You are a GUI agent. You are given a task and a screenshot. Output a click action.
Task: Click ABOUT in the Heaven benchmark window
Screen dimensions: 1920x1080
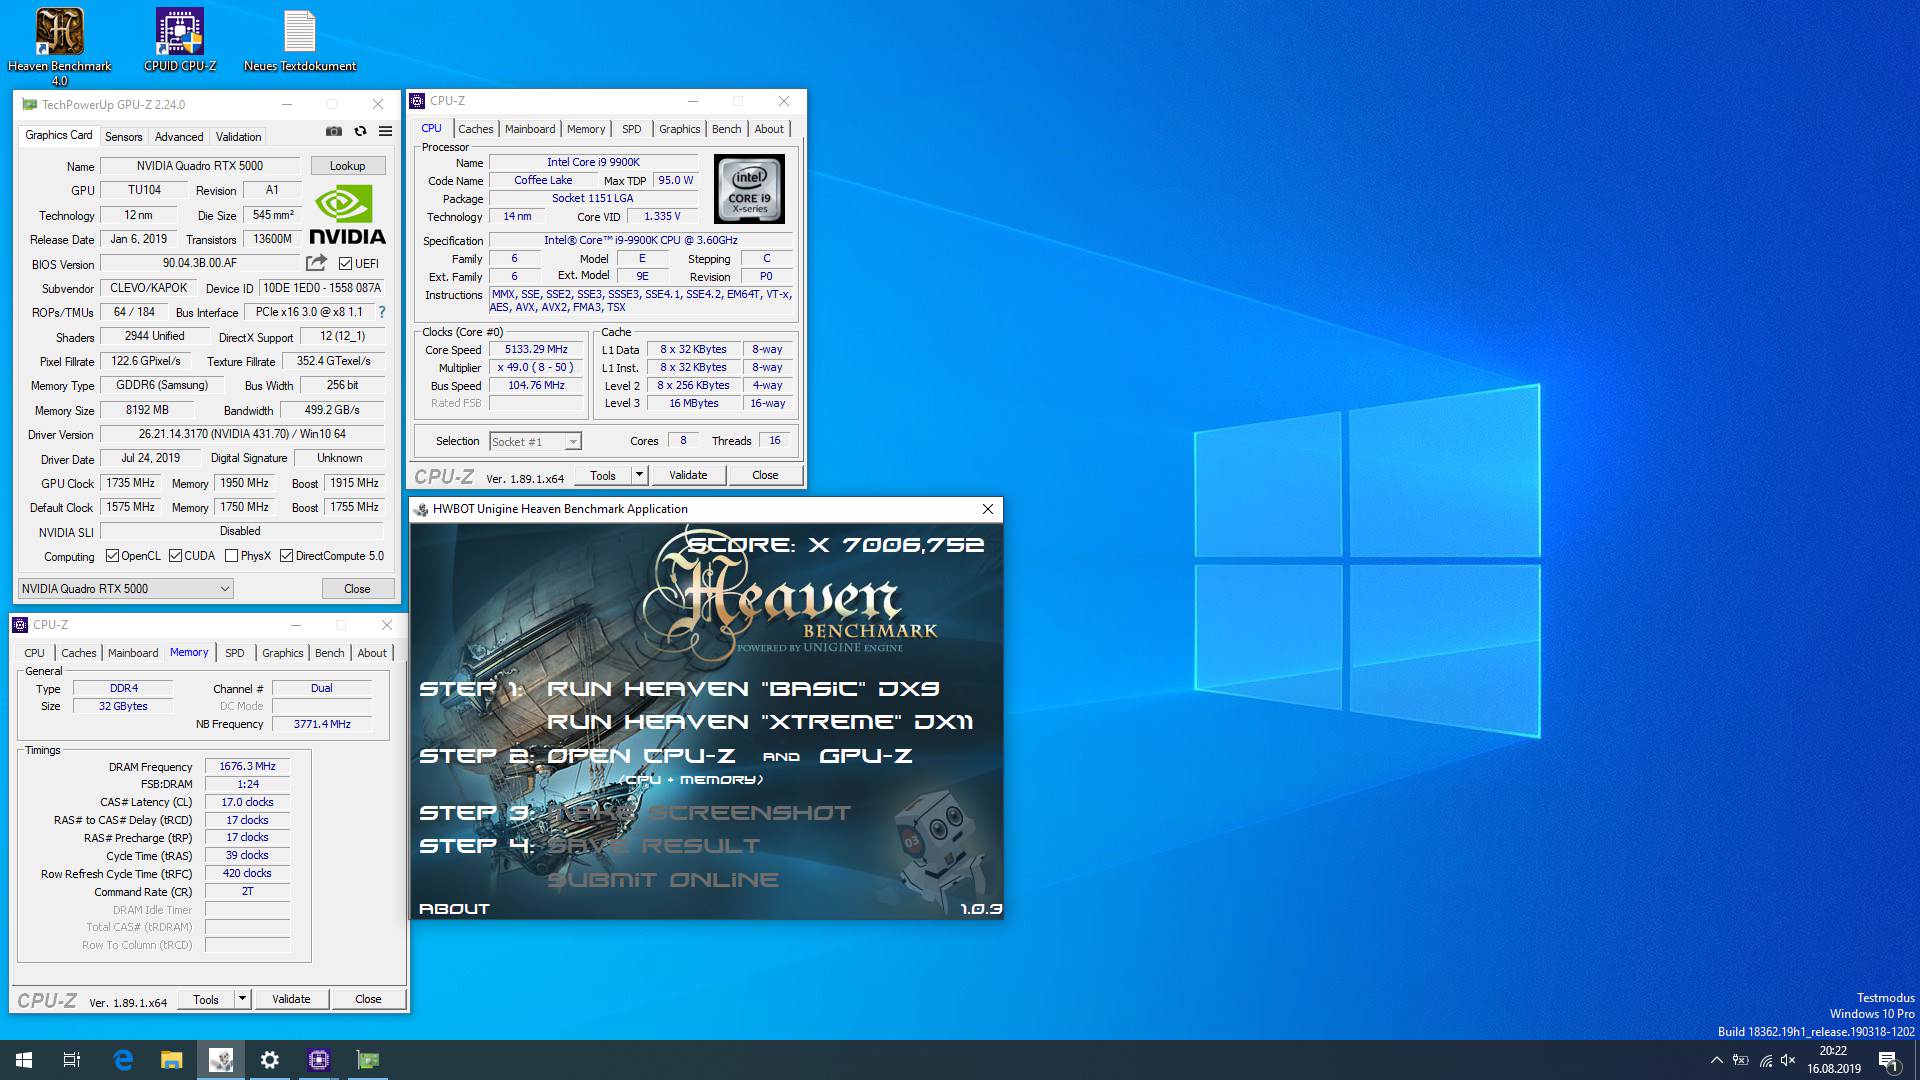tap(454, 908)
